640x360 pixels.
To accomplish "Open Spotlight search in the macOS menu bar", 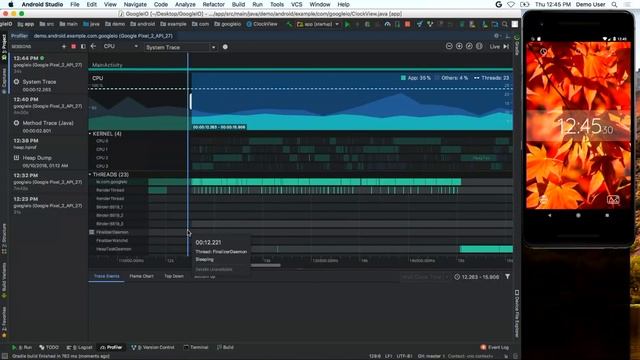I will tap(614, 4).
